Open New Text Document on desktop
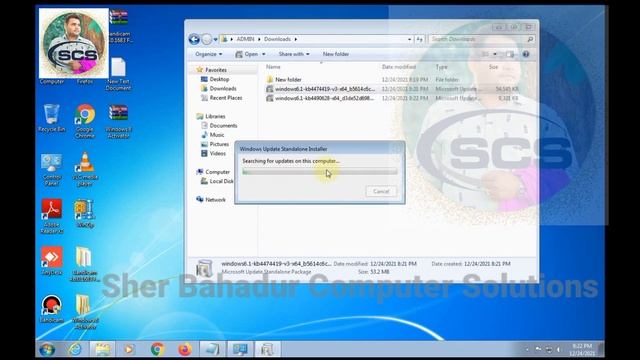 (x=118, y=74)
